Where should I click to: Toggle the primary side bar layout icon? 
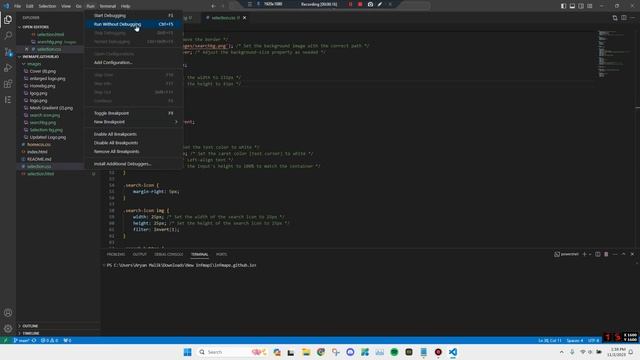point(563,6)
